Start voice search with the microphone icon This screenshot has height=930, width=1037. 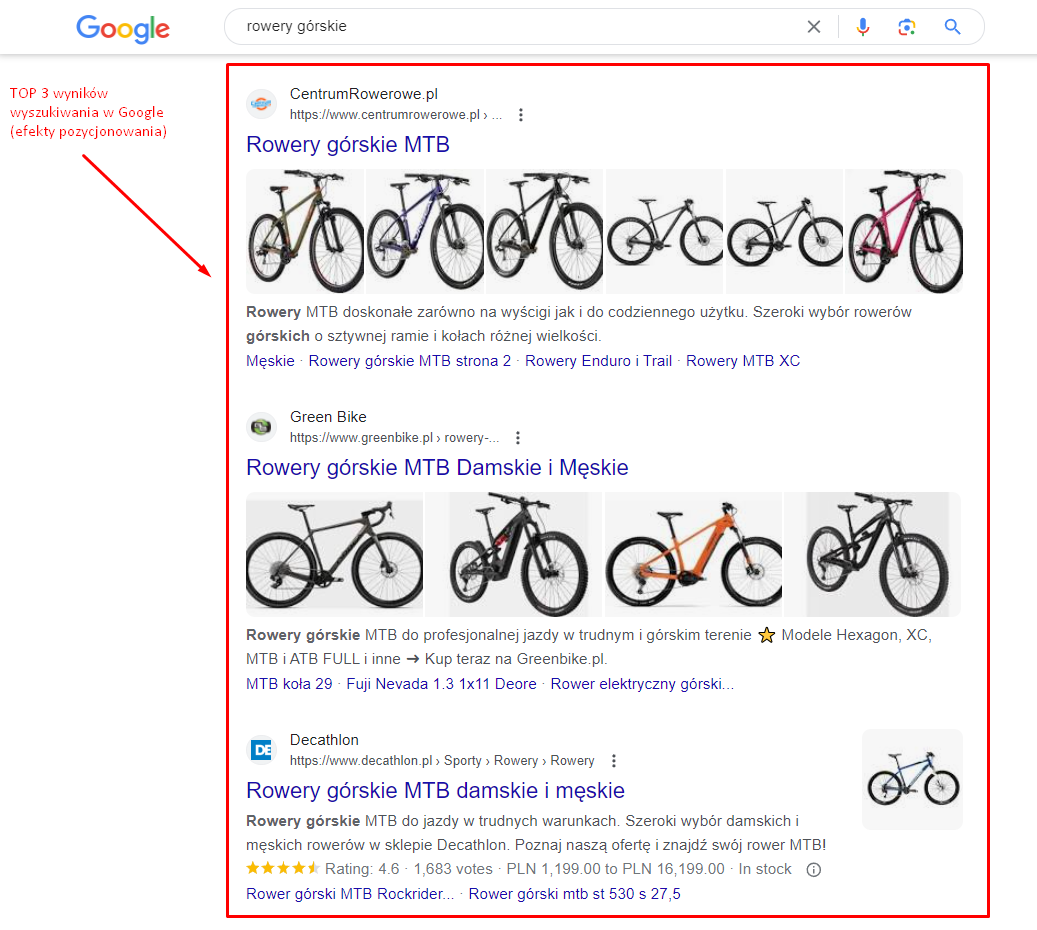coord(862,26)
